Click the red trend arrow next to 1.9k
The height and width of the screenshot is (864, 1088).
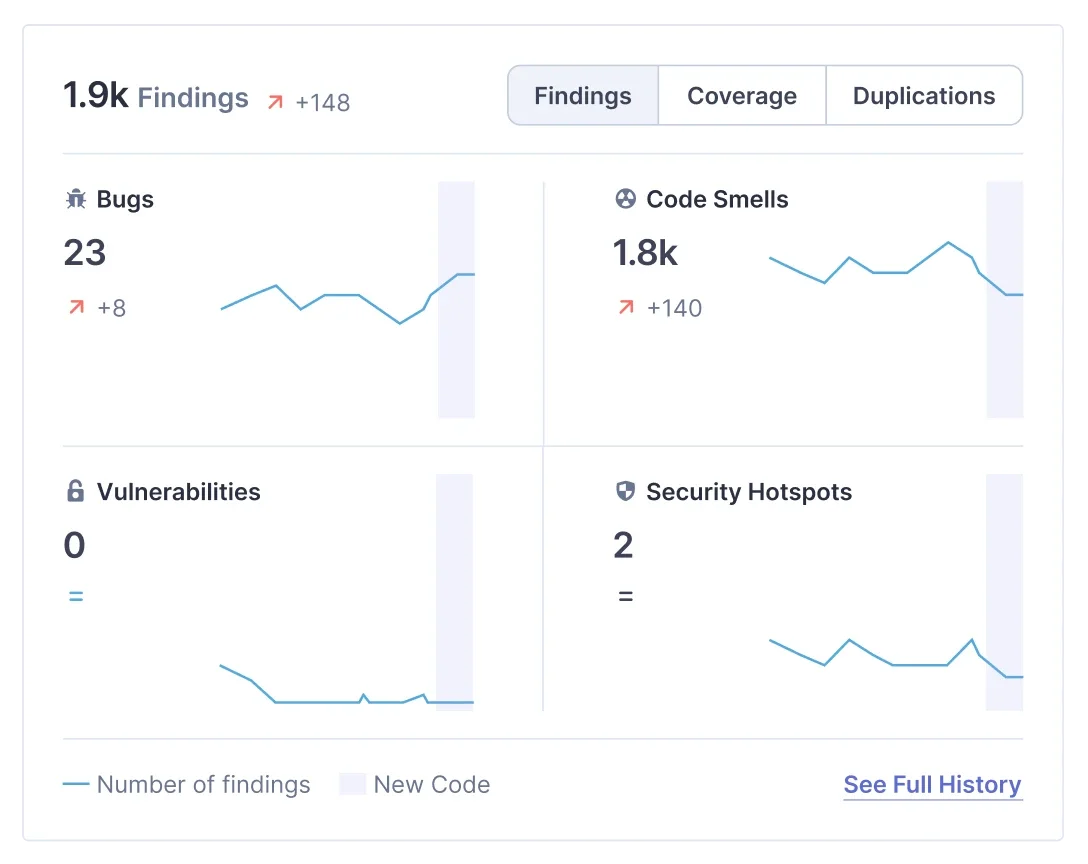(277, 100)
